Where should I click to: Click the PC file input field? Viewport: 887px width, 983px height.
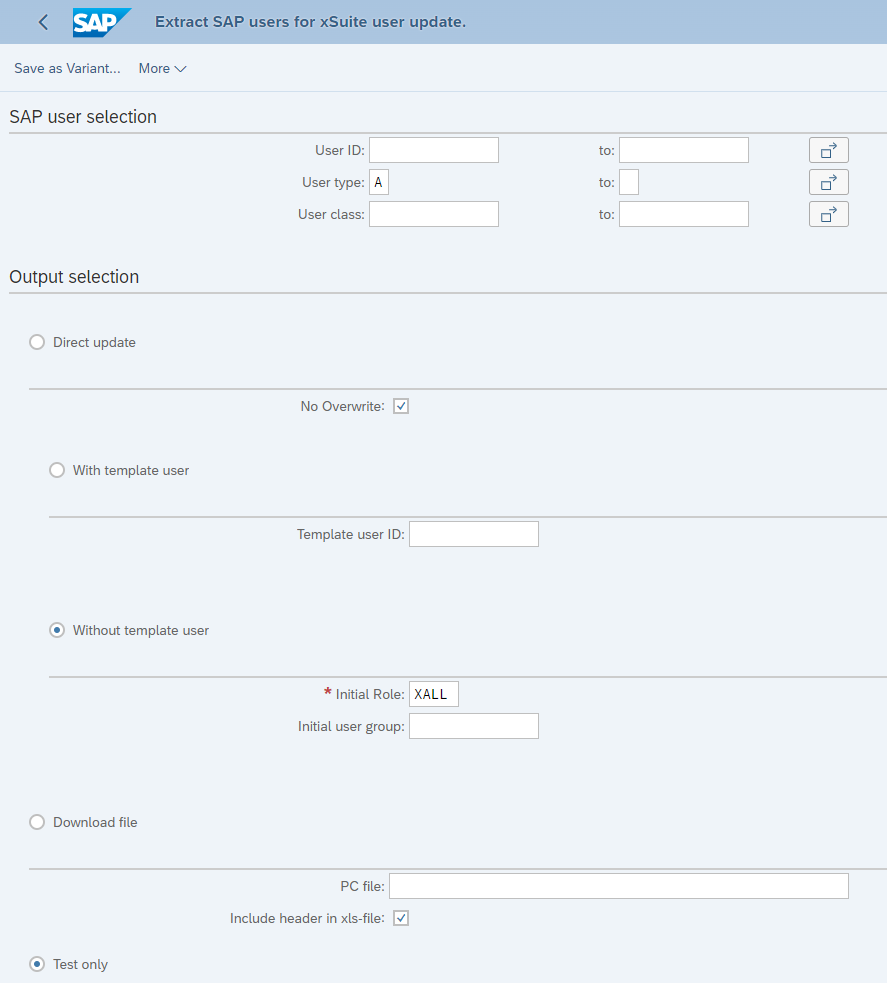point(618,886)
